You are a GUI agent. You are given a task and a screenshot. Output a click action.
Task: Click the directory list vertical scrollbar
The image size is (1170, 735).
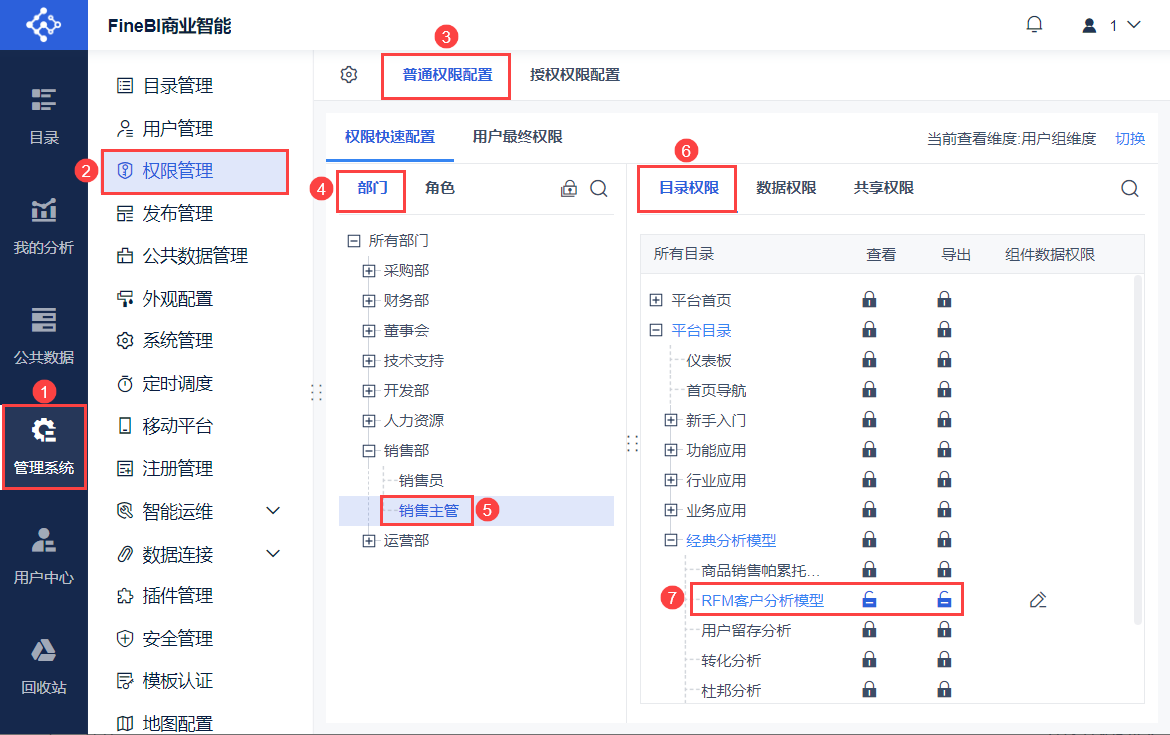1137,450
